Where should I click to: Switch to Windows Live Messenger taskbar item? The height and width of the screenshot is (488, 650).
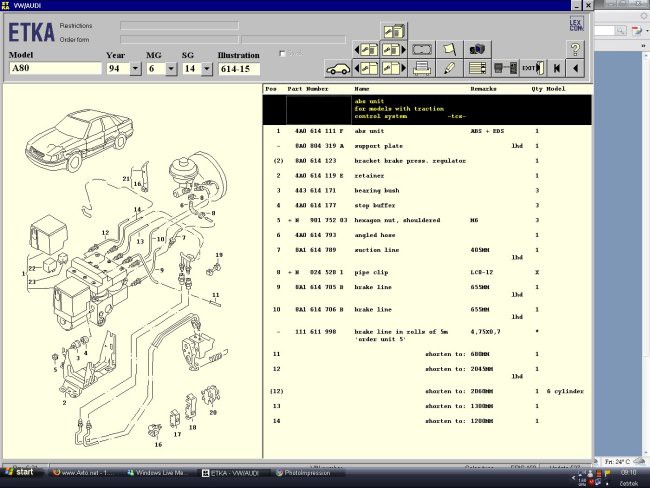tap(158, 473)
